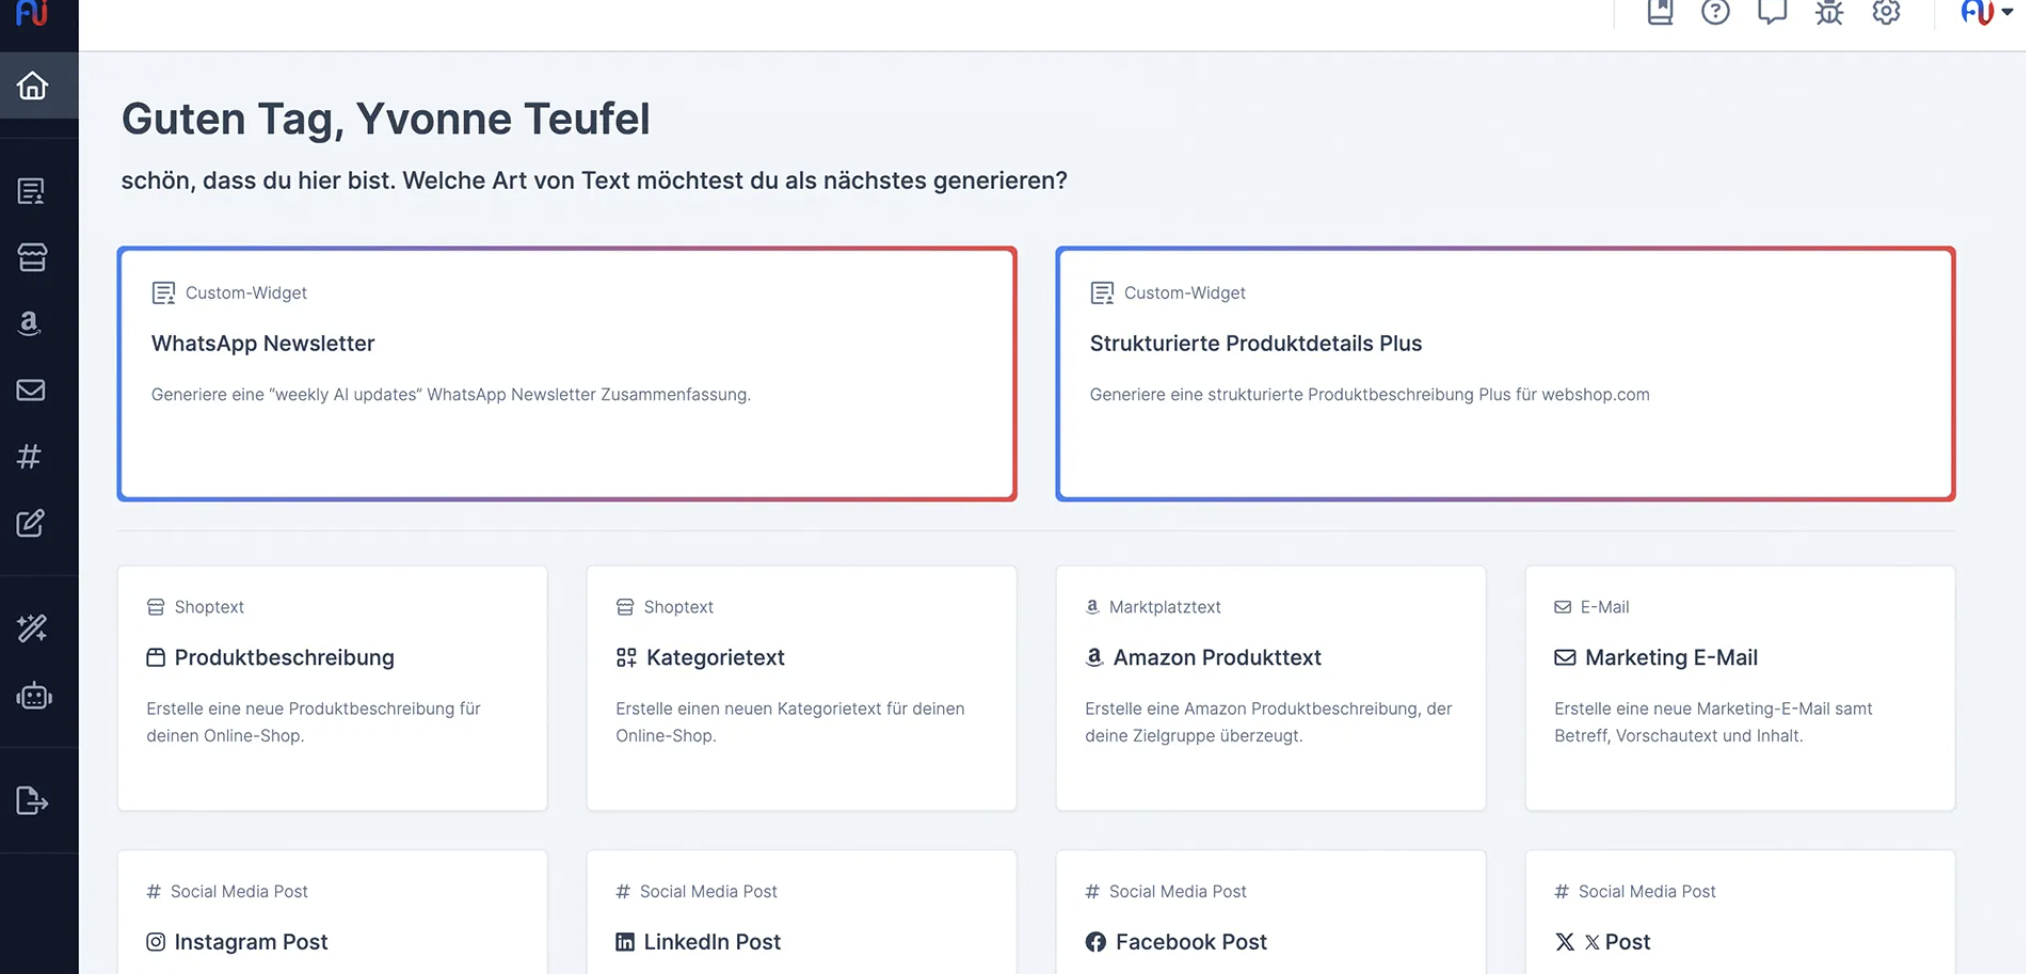The width and height of the screenshot is (2026, 974).
Task: Select the Home icon in the sidebar
Action: pyautogui.click(x=33, y=86)
